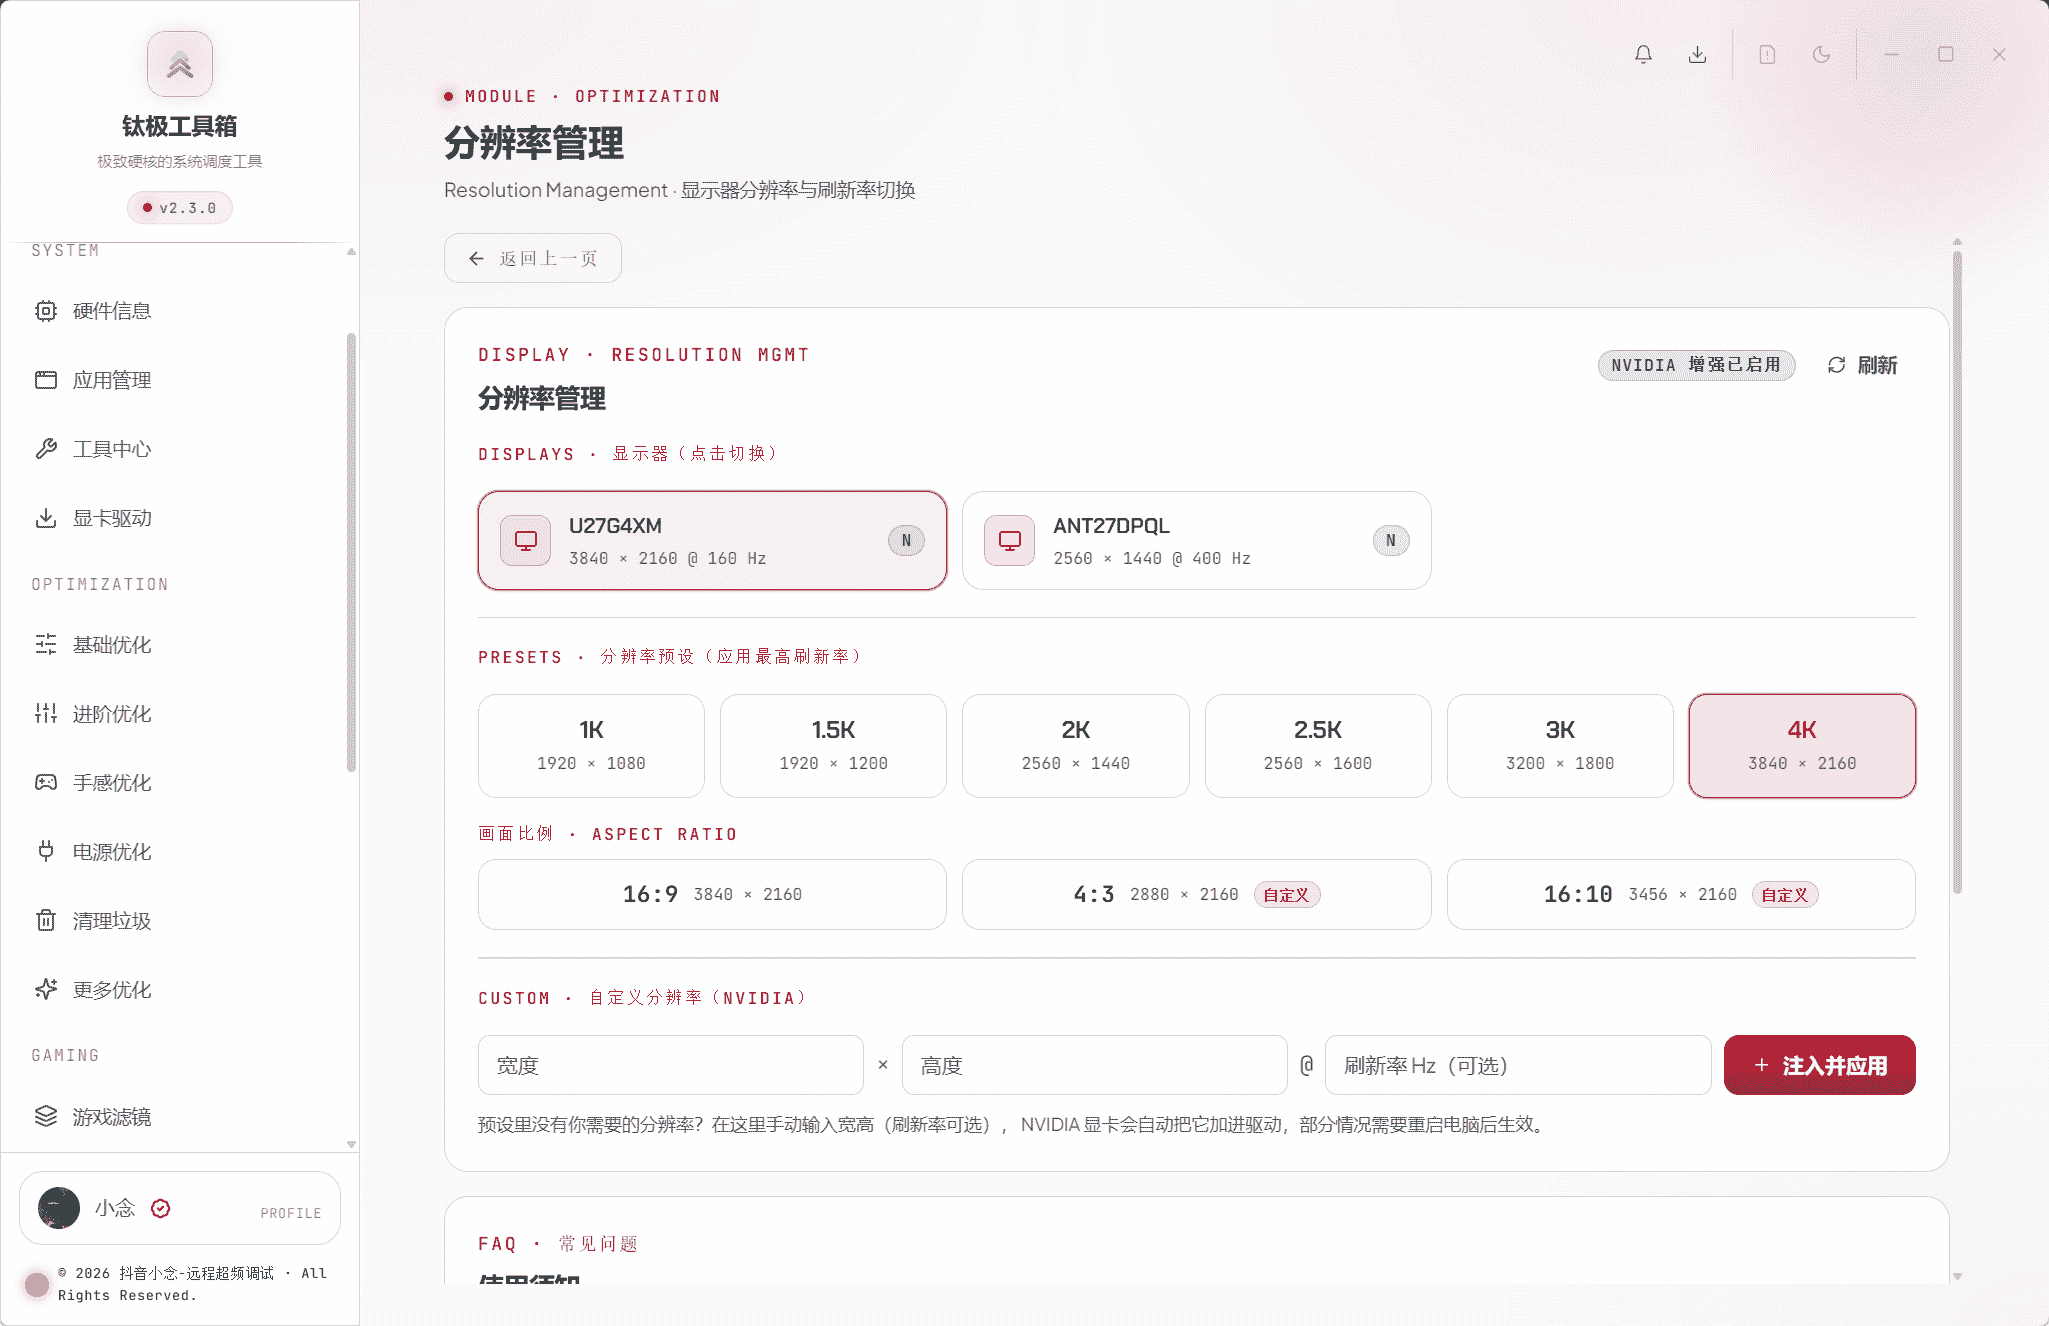Choose the 16:9 aspect ratio option
2049x1326 pixels.
pyautogui.click(x=712, y=894)
